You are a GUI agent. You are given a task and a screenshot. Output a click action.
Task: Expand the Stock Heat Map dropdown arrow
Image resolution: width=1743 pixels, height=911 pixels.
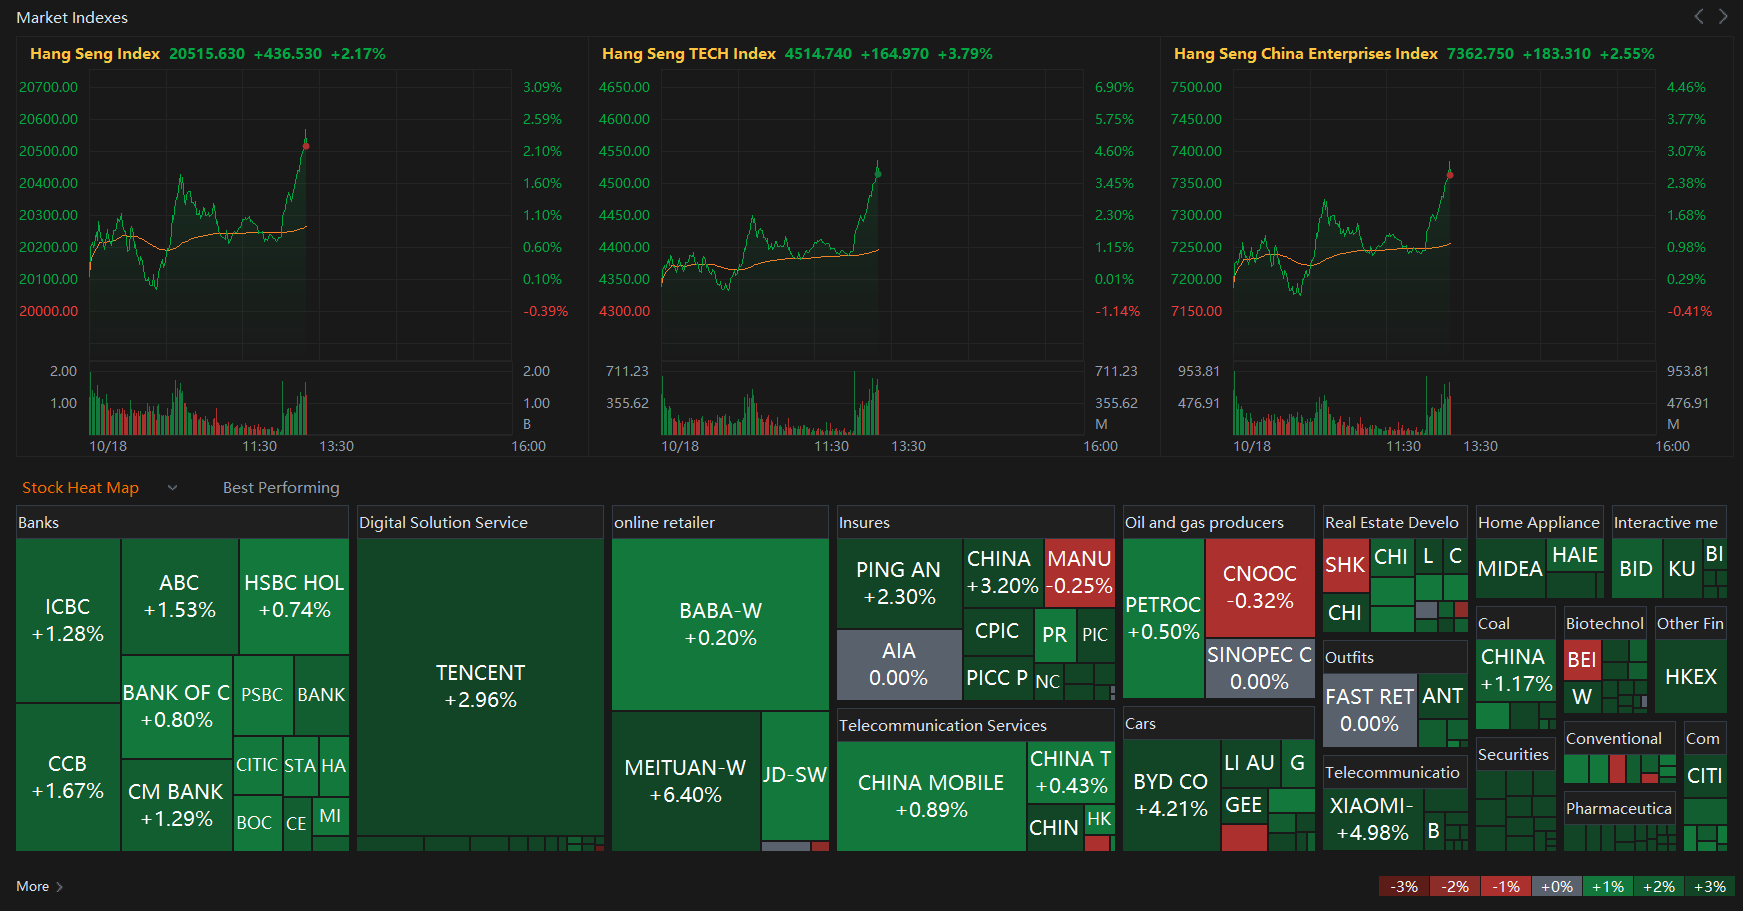pos(172,488)
